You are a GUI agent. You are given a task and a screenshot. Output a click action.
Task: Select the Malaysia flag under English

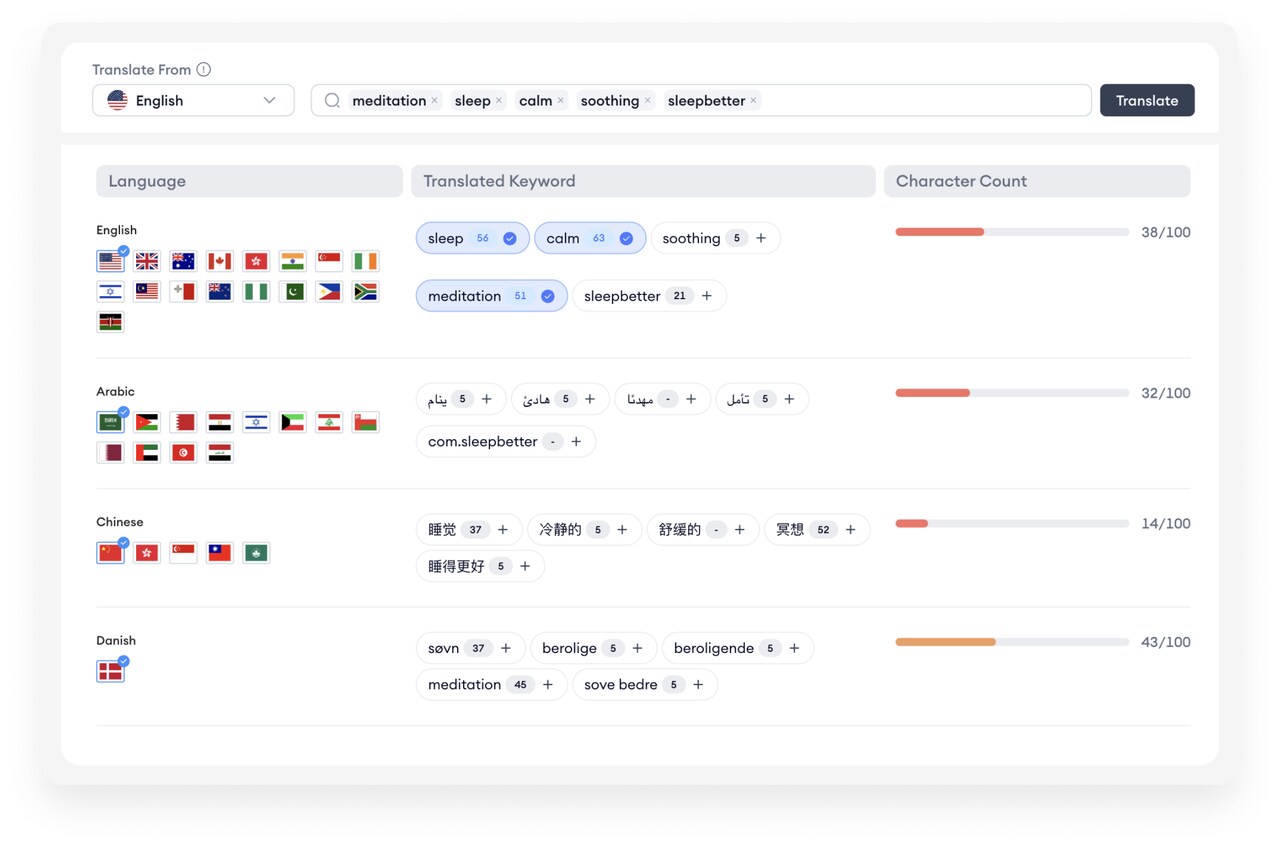(147, 292)
